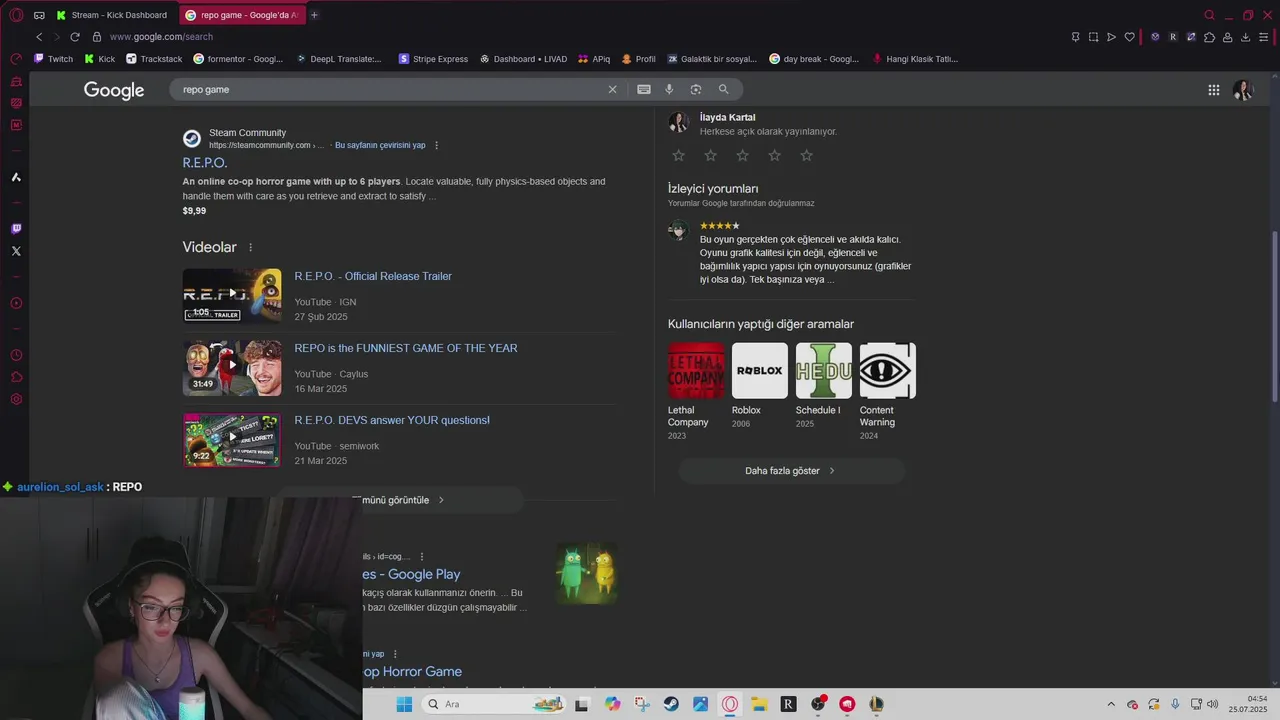Open the Google apps grid
This screenshot has height=720, width=1280.
pos(1213,90)
